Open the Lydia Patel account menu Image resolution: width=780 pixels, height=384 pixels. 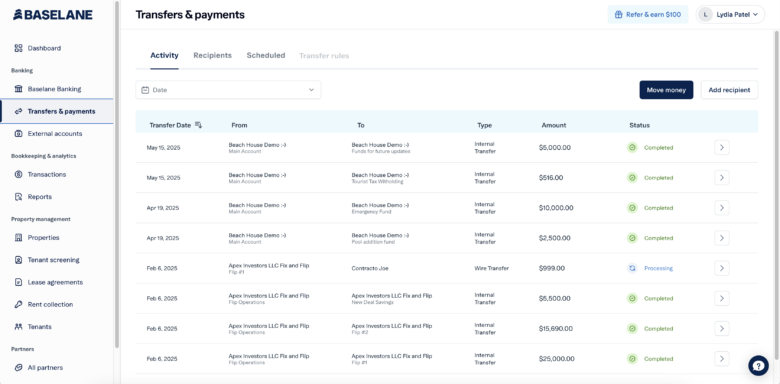point(730,14)
